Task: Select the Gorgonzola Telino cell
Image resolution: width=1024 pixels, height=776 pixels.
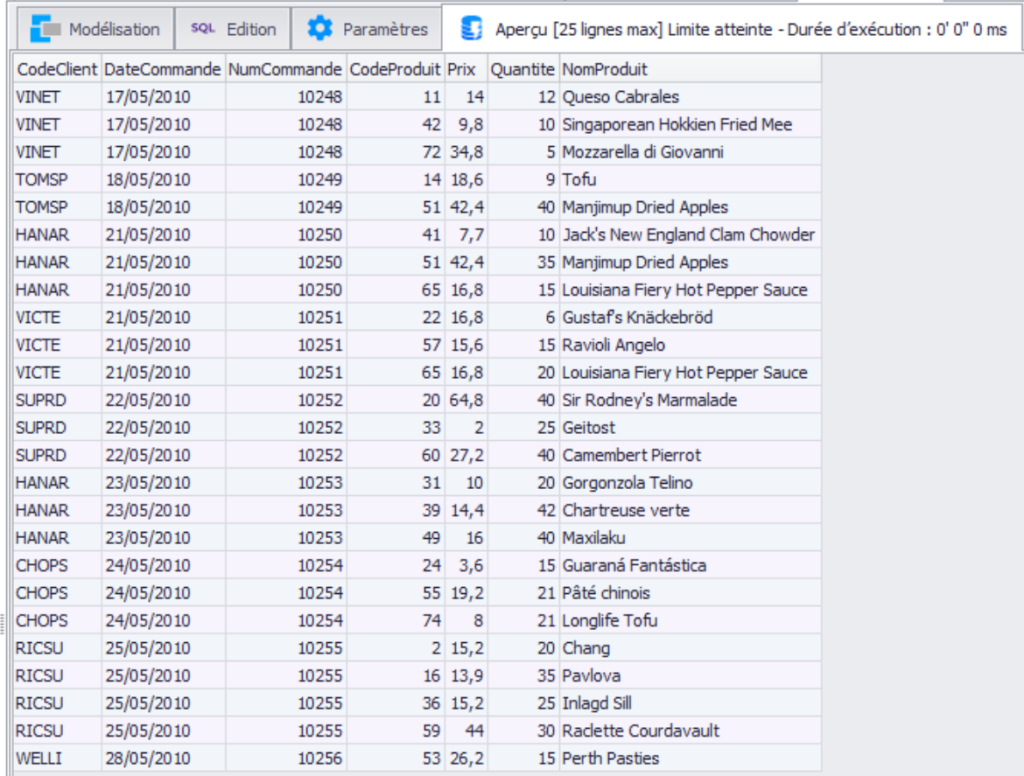Action: point(690,483)
